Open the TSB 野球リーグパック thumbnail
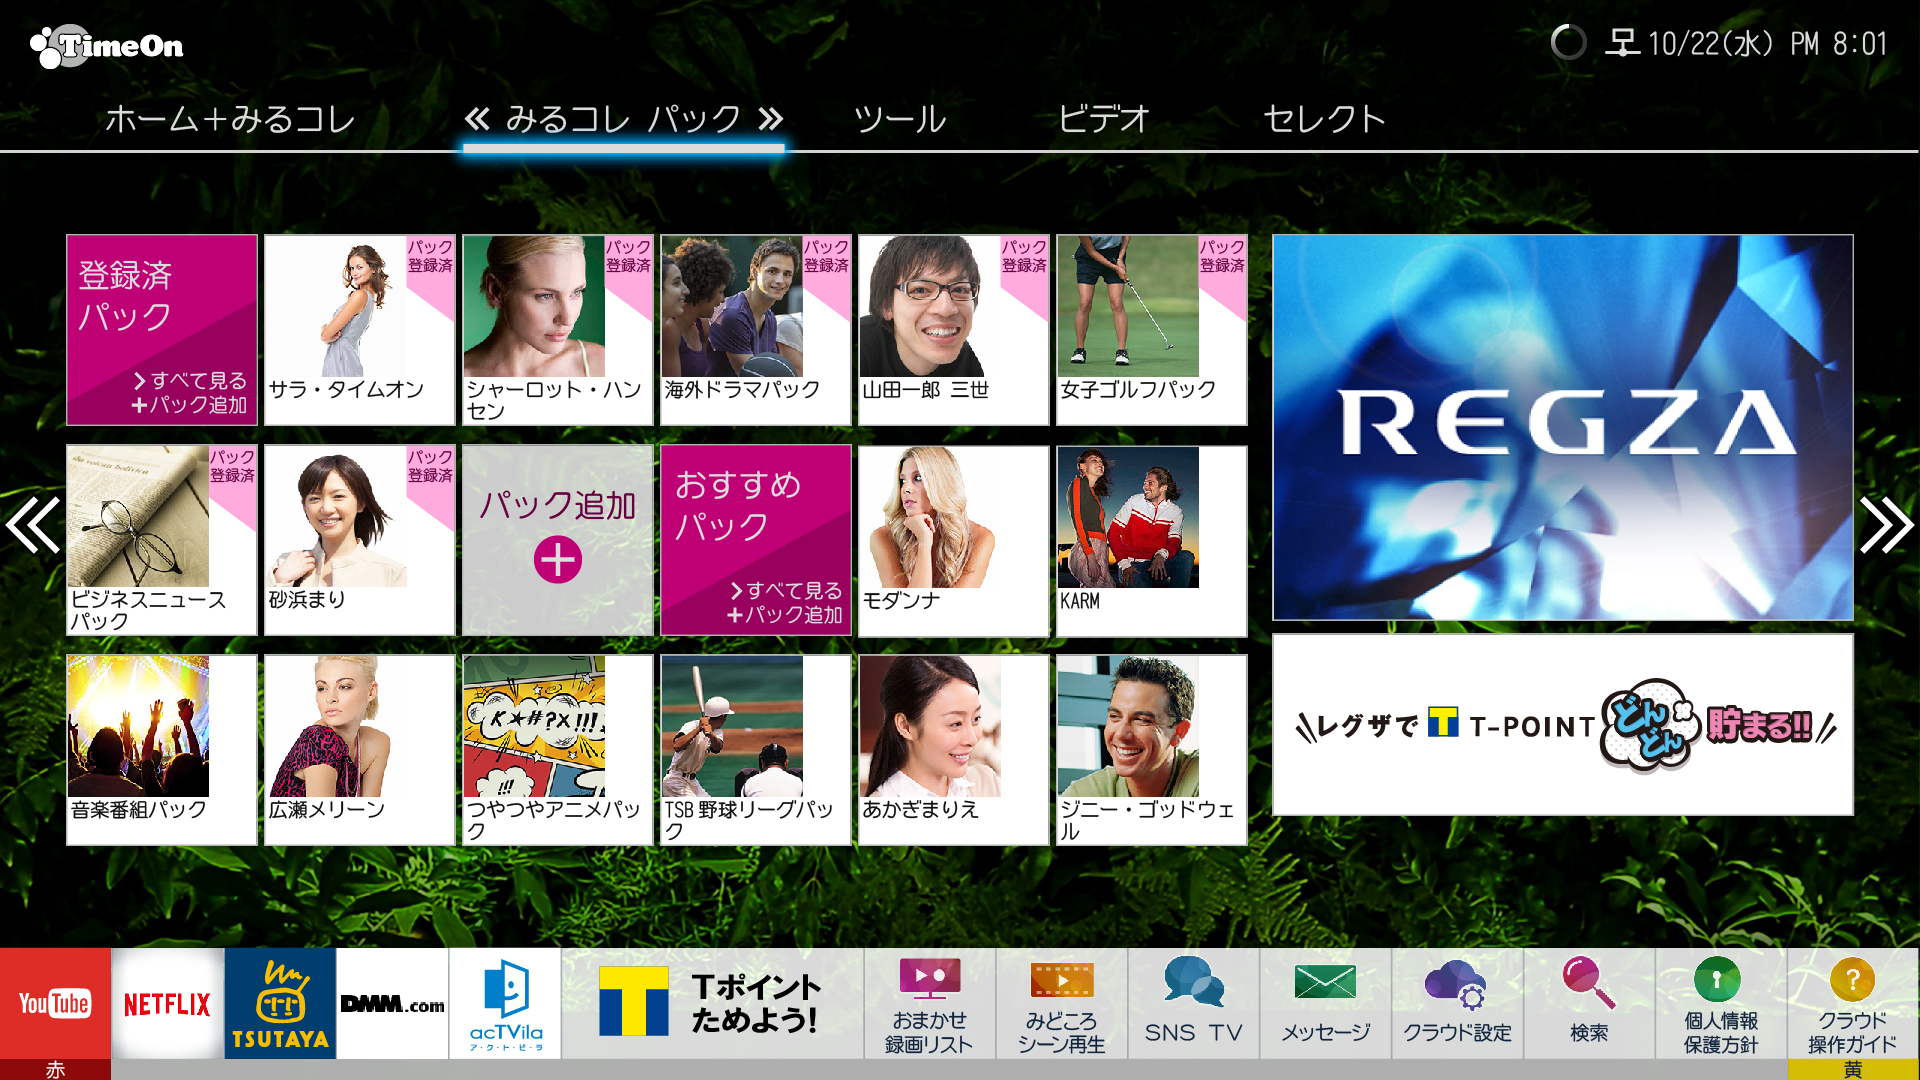Image resolution: width=1920 pixels, height=1080 pixels. (756, 750)
